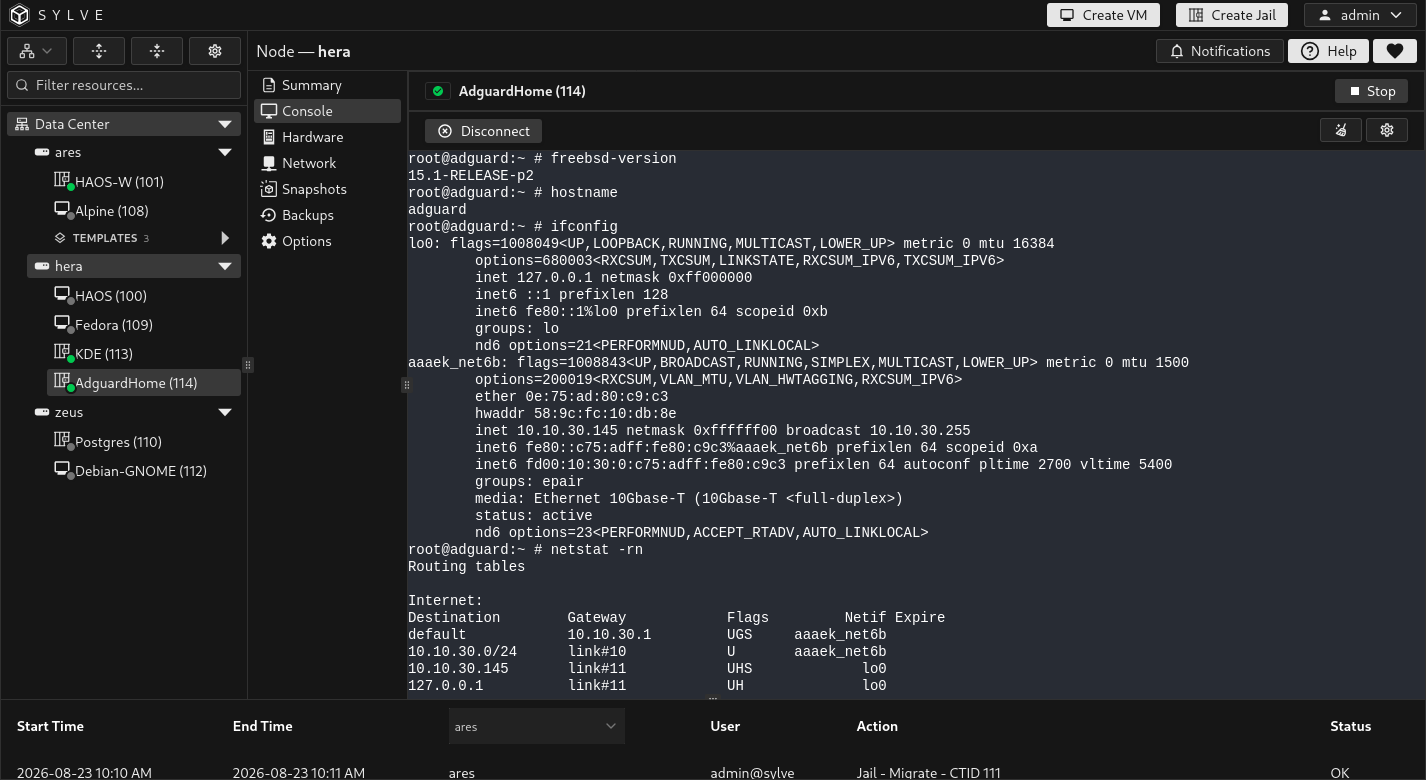
Task: Select the zeus node
Action: pos(134,412)
